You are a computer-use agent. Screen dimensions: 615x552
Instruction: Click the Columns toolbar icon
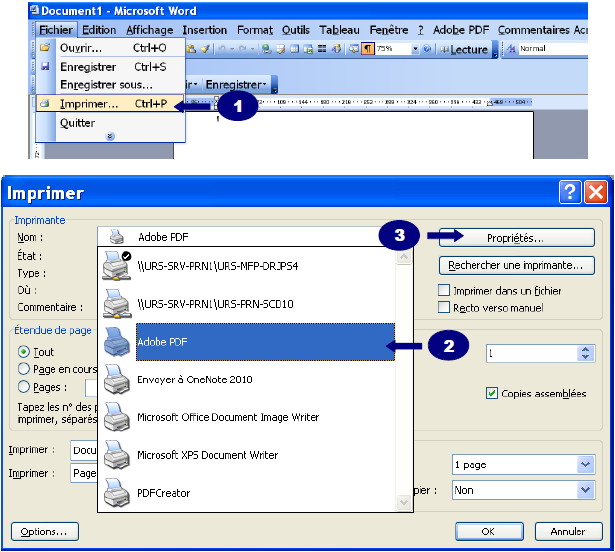tap(322, 49)
